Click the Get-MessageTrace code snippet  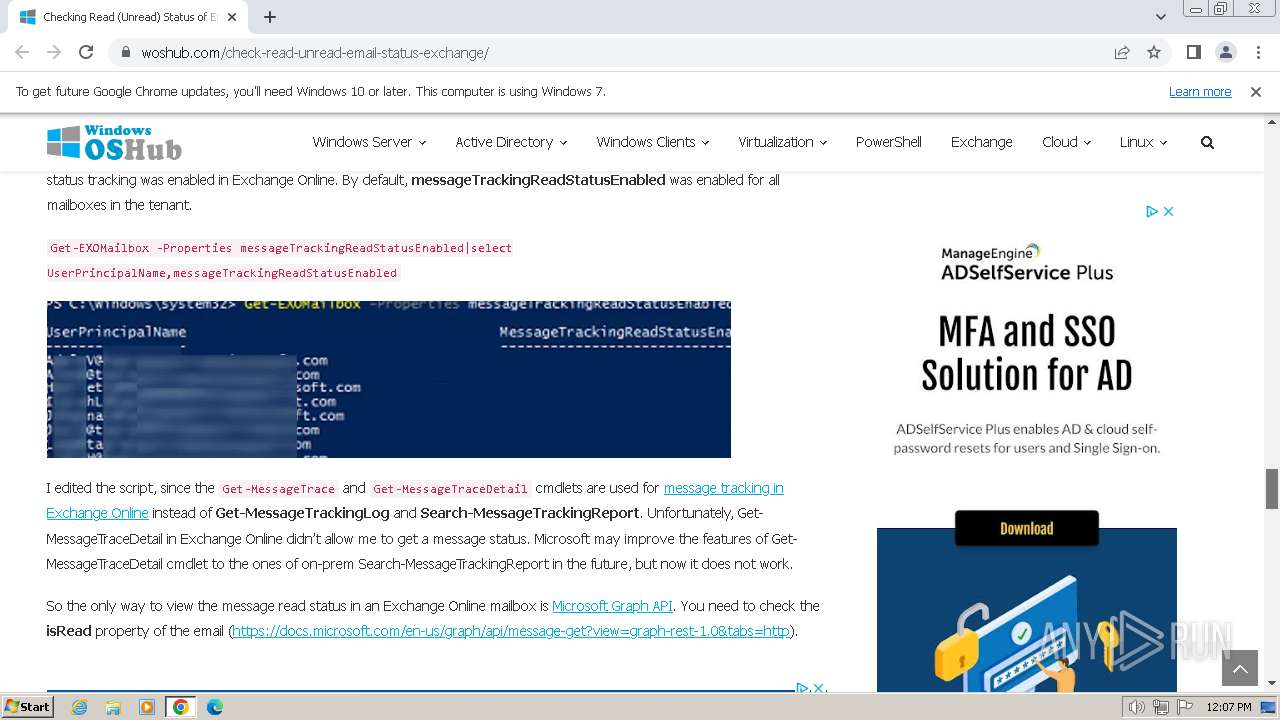278,489
